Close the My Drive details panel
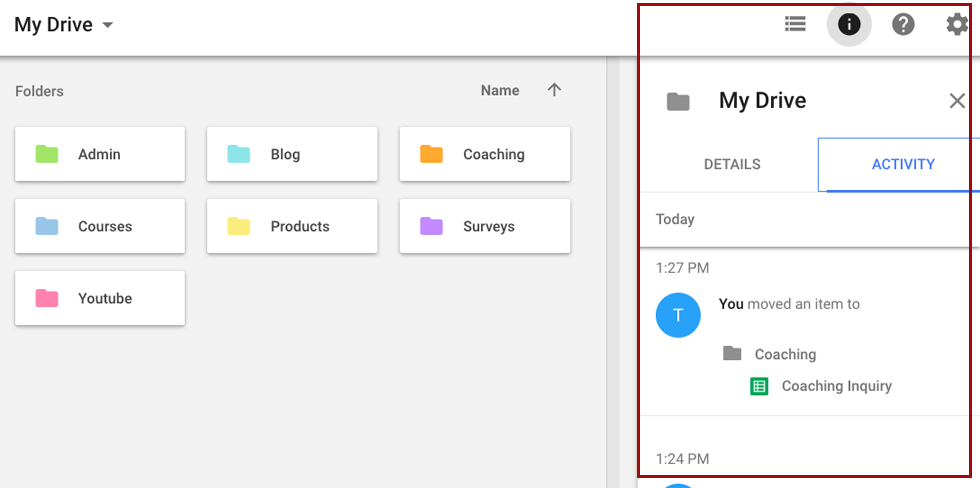This screenshot has width=980, height=488. [x=957, y=101]
